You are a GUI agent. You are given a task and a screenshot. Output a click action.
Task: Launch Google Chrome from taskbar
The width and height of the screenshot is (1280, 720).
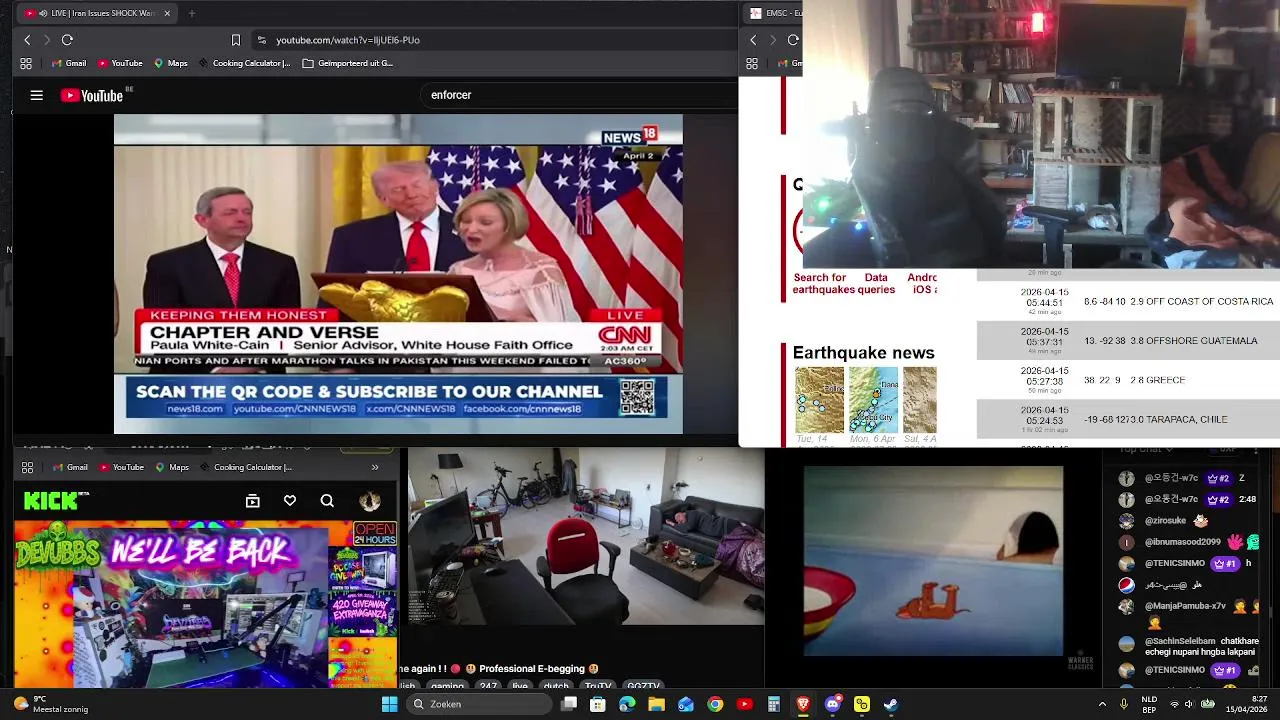pyautogui.click(x=715, y=704)
